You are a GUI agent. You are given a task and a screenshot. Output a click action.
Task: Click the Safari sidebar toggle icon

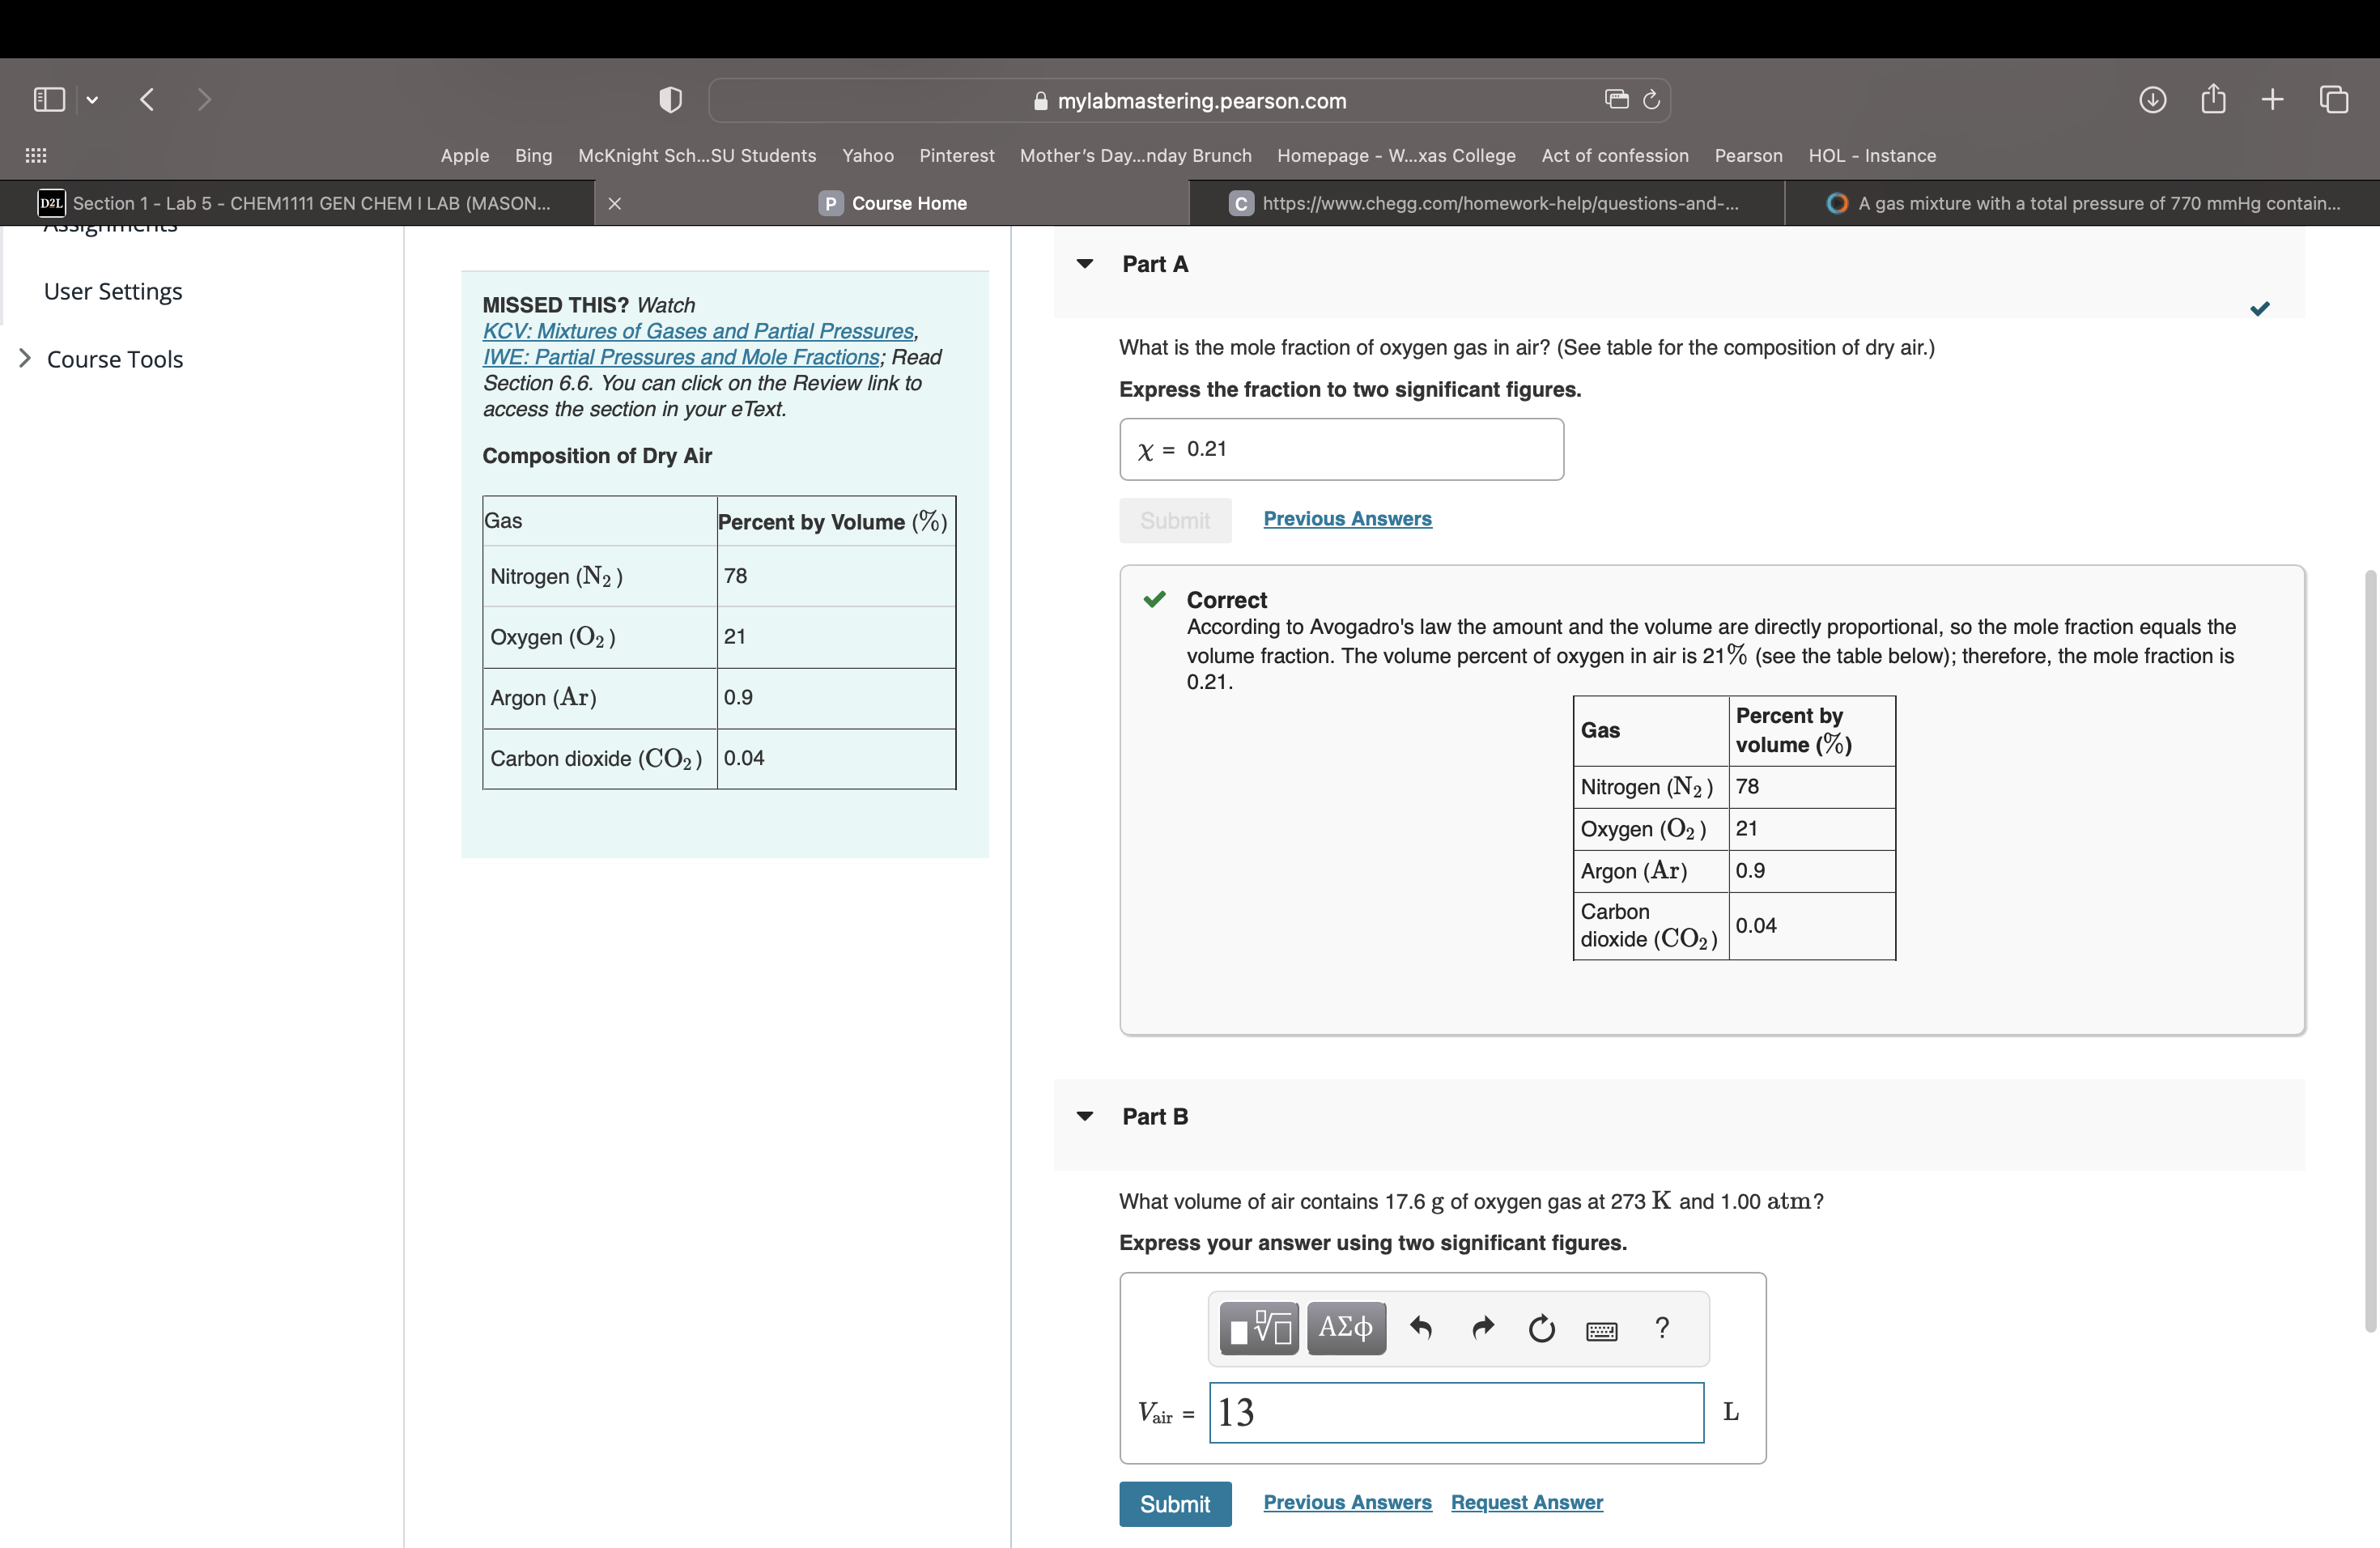(x=49, y=100)
